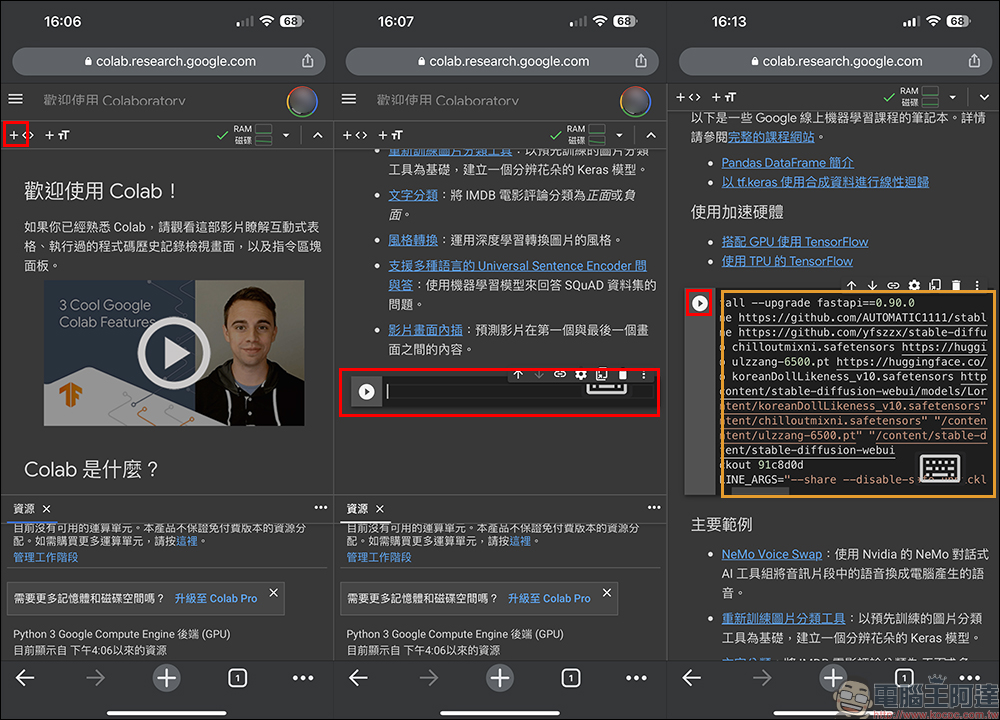Viewport: 1000px width, 720px height.
Task: Open Pandas DataFrame 簡介 link
Action: 788,163
